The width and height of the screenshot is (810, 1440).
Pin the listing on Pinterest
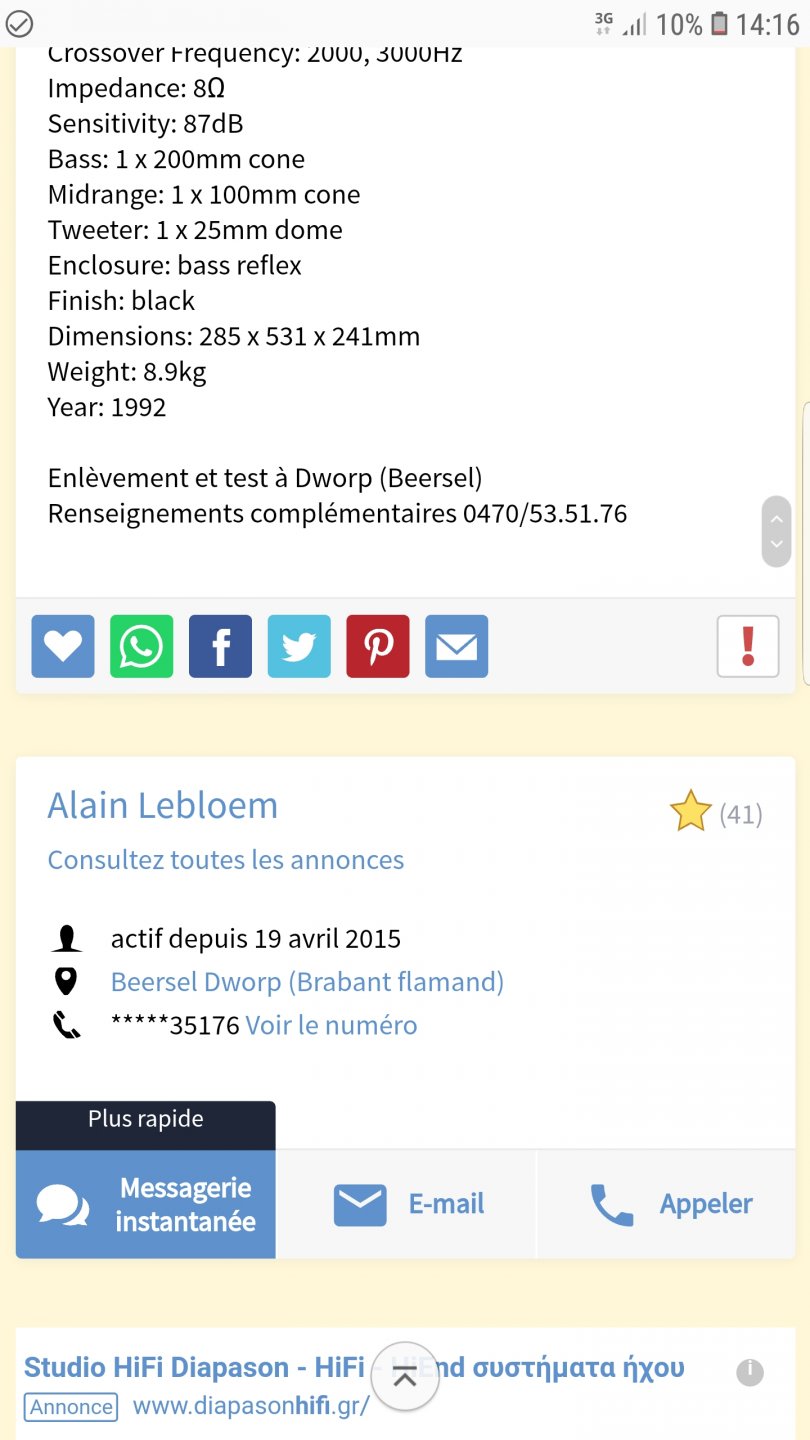point(378,646)
